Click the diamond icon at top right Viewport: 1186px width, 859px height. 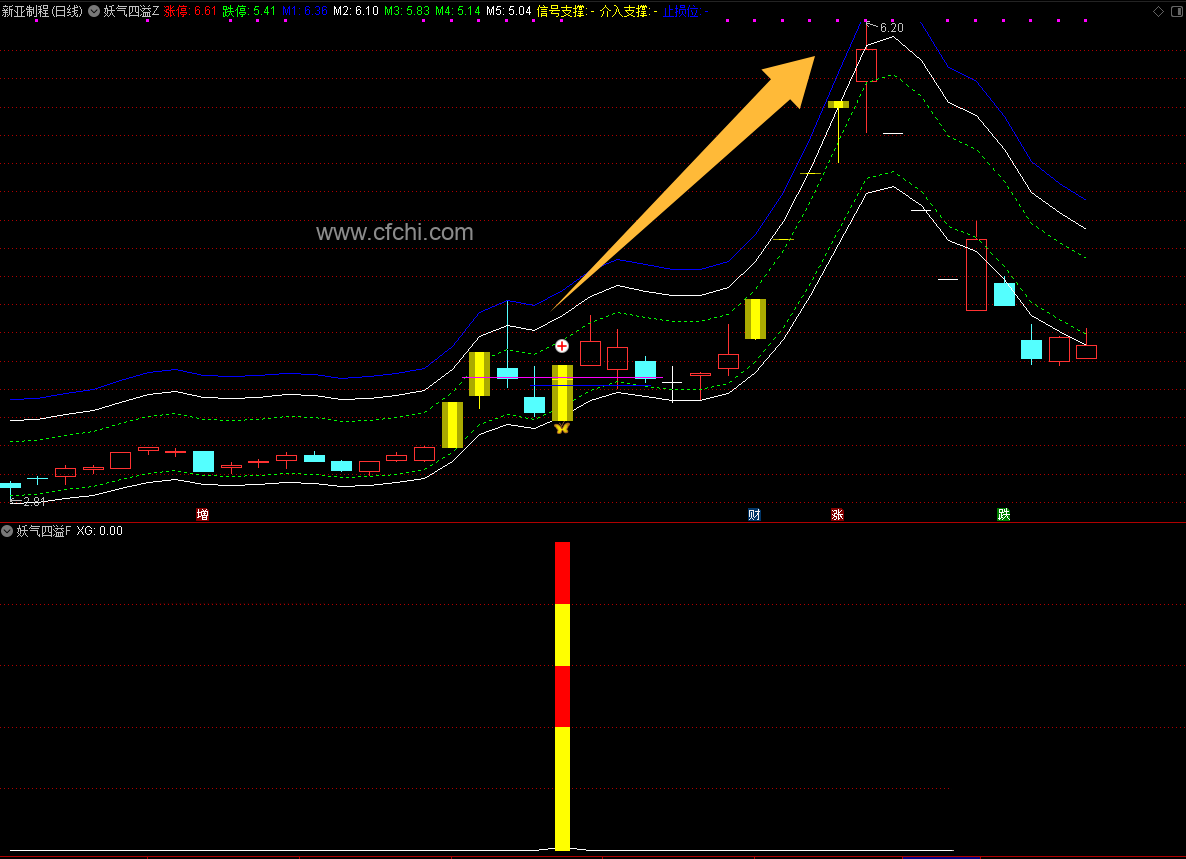(x=1158, y=11)
